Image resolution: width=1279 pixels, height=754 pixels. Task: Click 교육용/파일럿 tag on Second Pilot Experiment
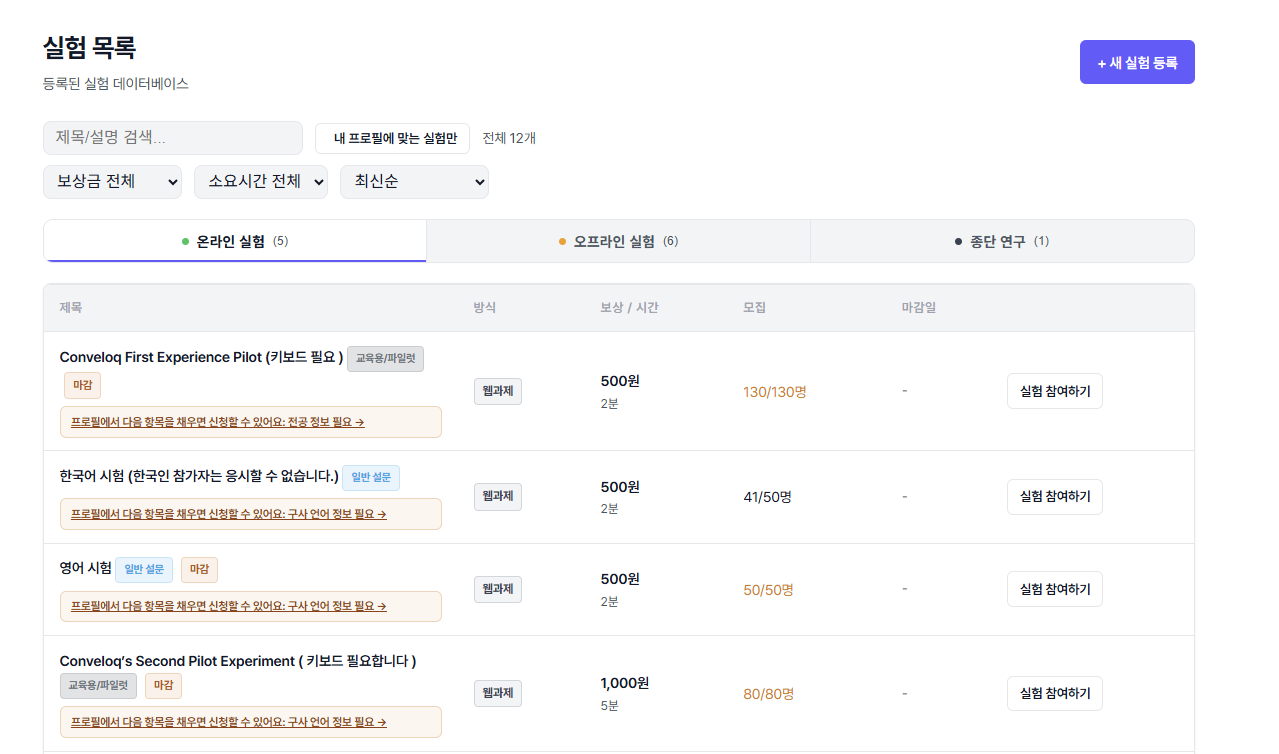coord(98,686)
